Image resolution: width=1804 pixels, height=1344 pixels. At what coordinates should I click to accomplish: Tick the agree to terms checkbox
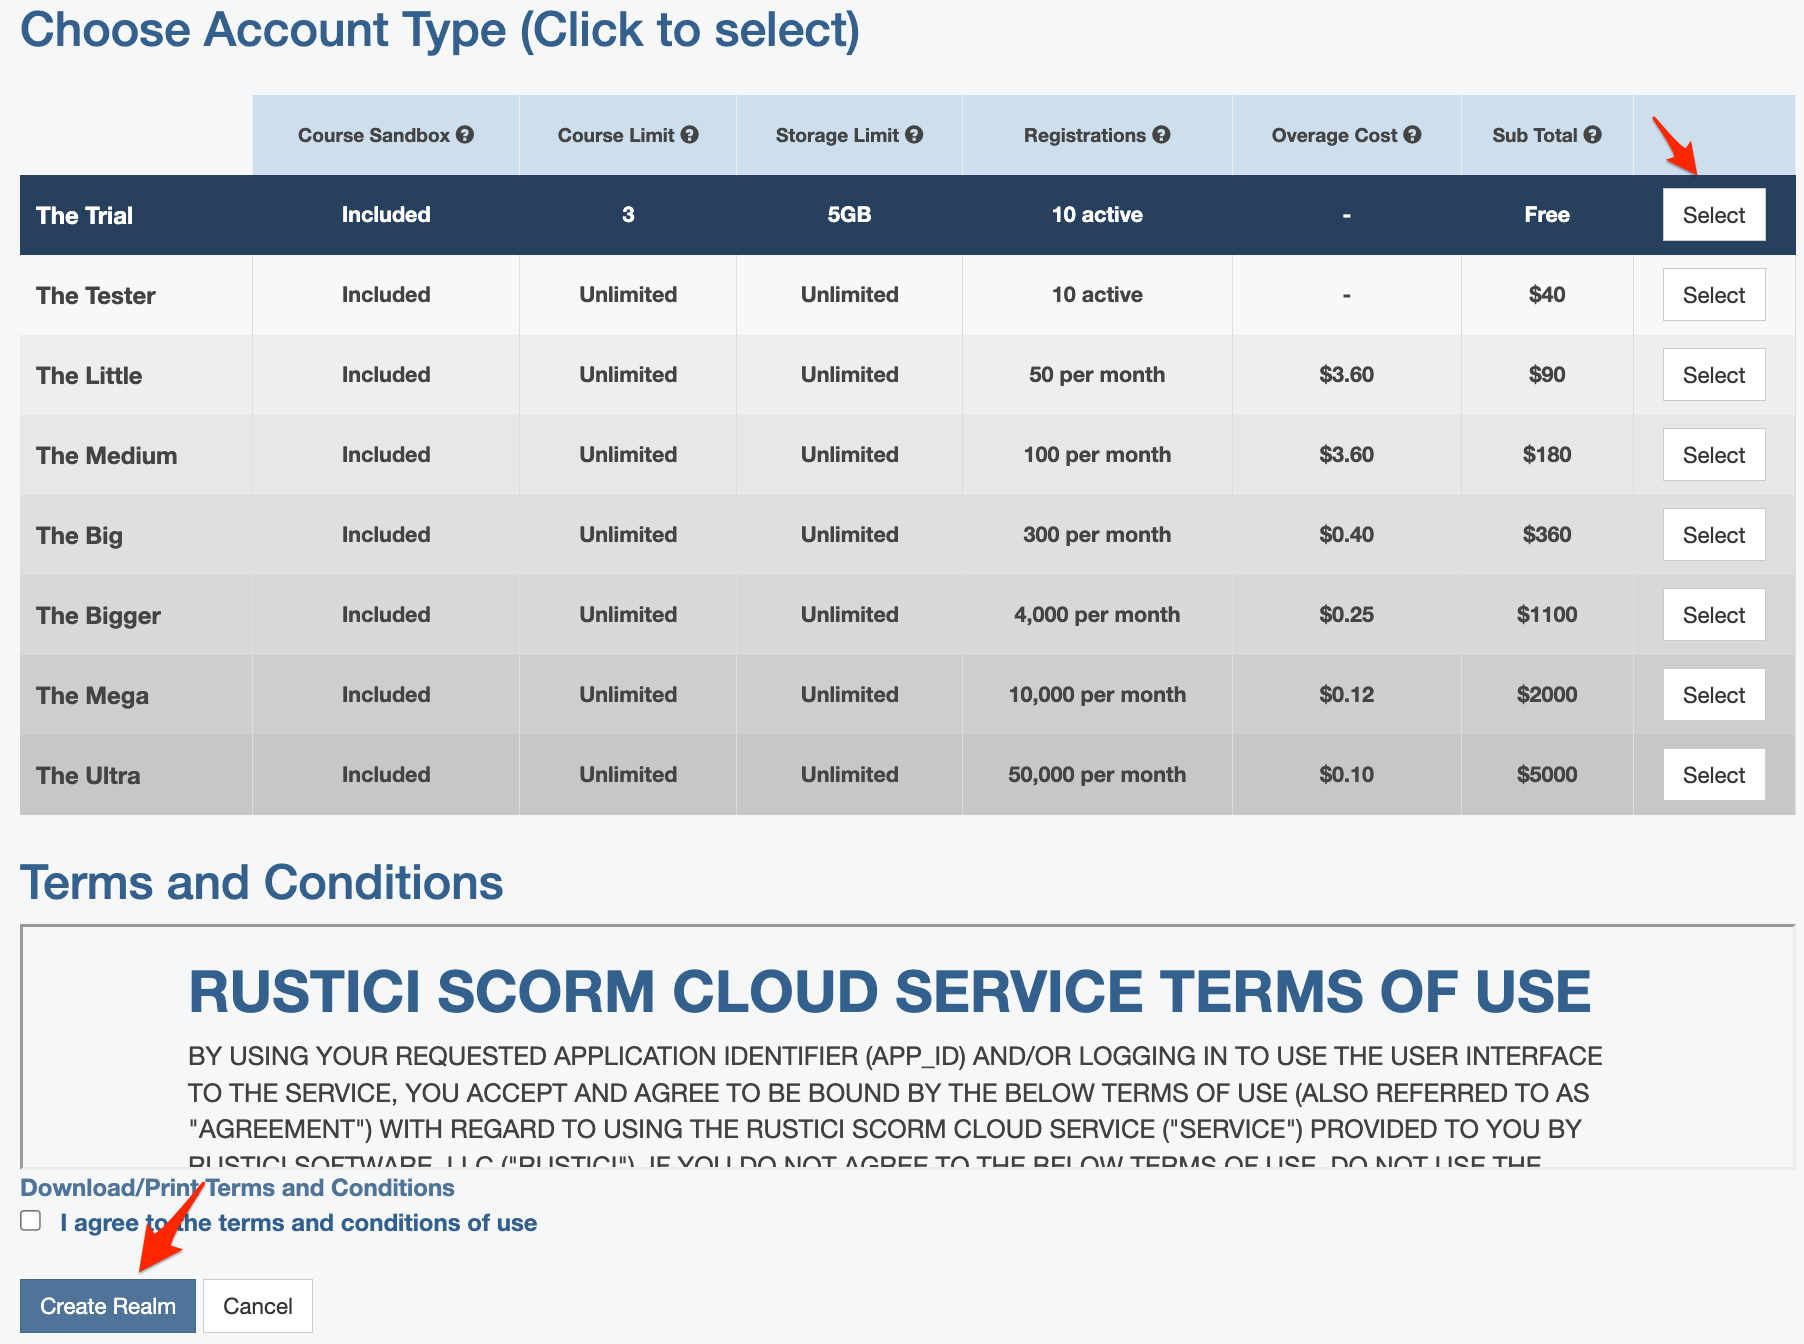pos(31,1221)
